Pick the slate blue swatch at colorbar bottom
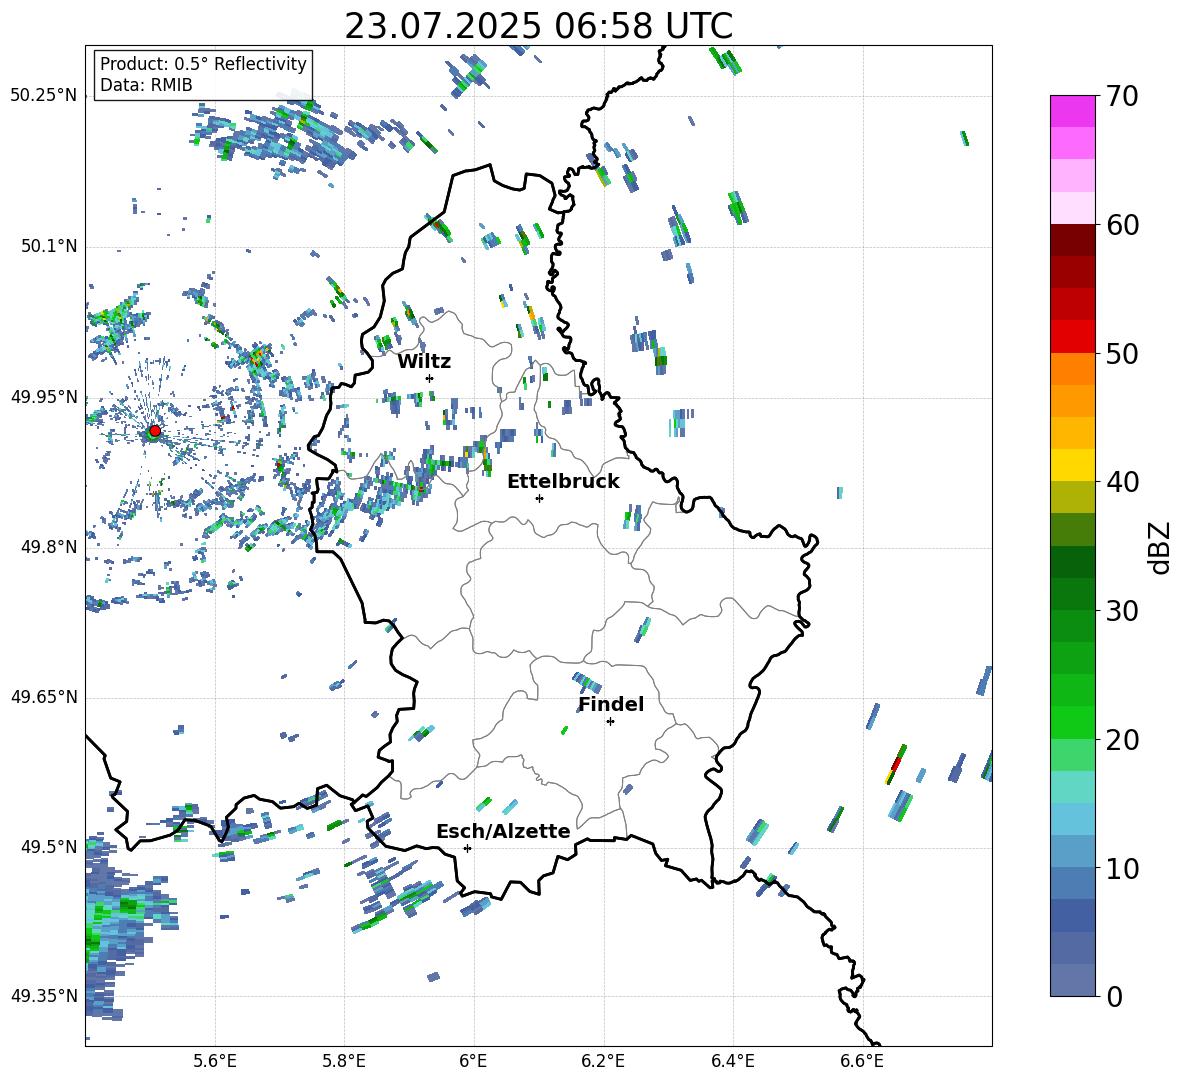This screenshot has width=1184, height=1081. click(1073, 981)
